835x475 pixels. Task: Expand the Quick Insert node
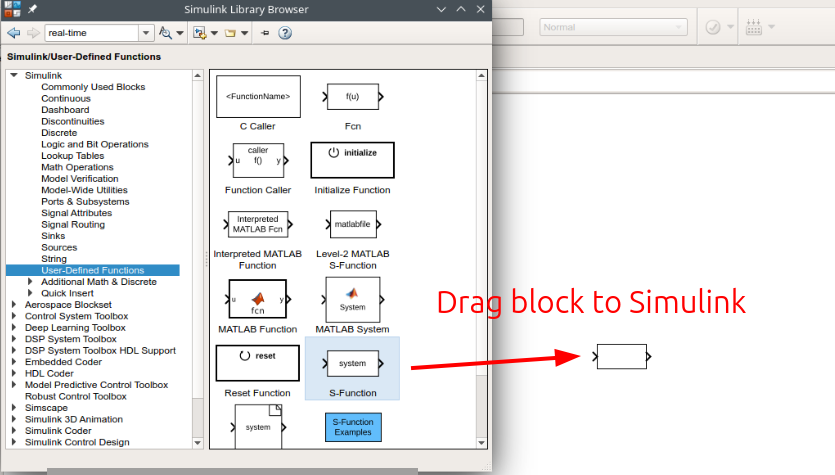[30, 293]
